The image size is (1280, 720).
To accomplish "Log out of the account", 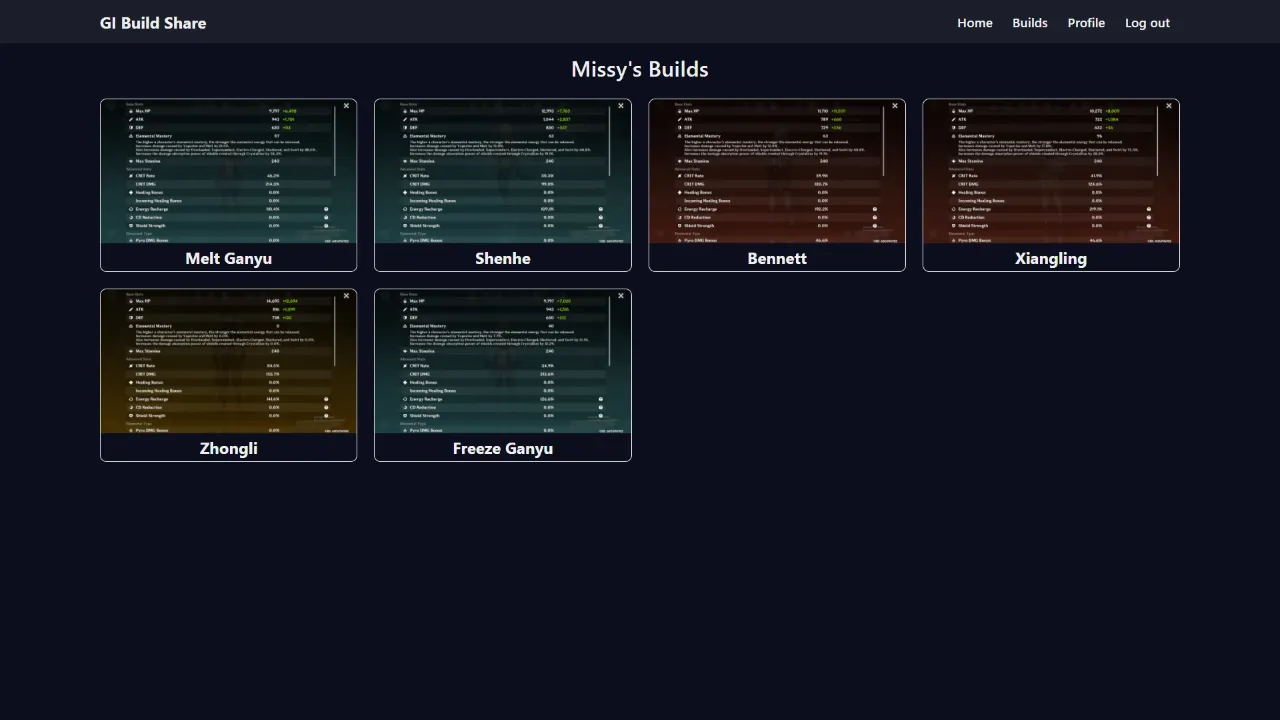I will (1146, 23).
